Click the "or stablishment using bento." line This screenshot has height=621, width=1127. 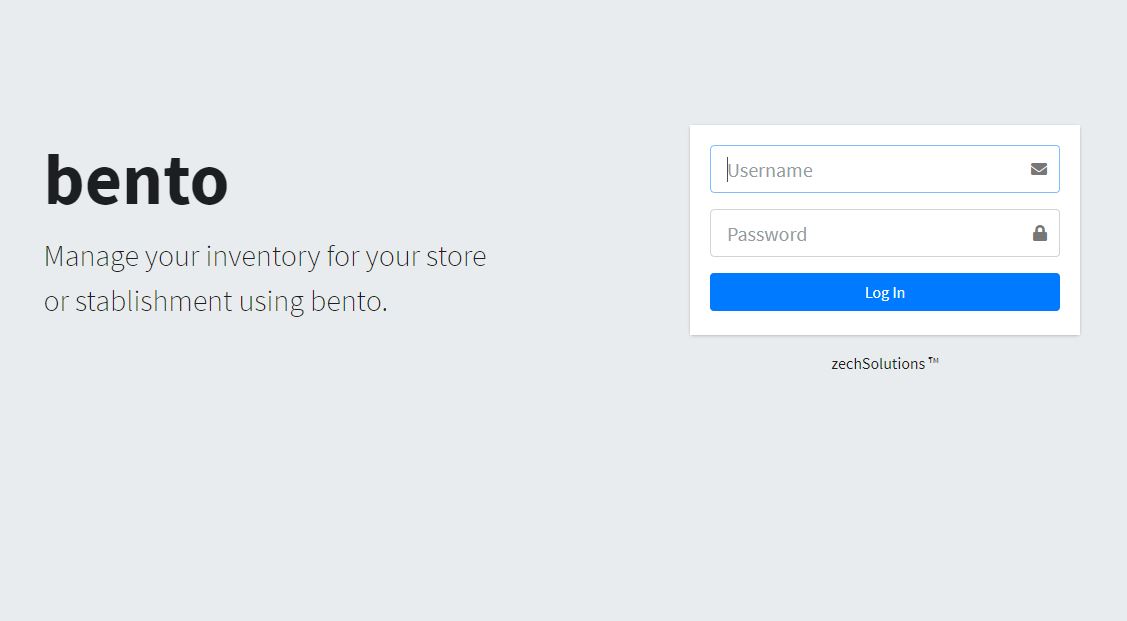[x=216, y=301]
